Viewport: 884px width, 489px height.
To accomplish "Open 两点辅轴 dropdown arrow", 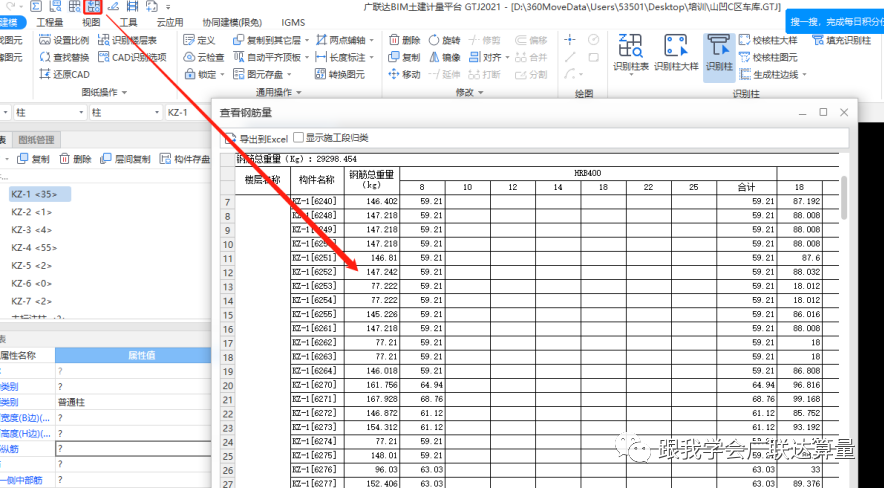I will tap(371, 41).
